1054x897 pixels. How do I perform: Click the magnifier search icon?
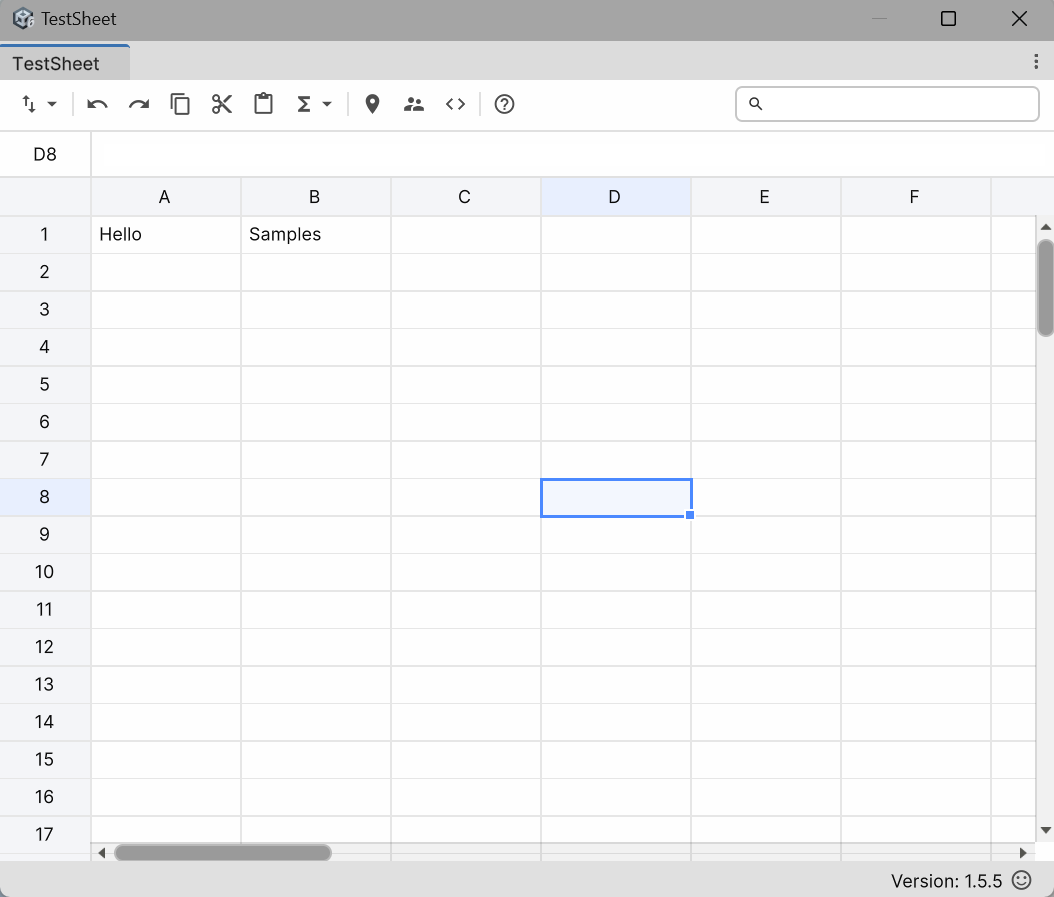(756, 104)
